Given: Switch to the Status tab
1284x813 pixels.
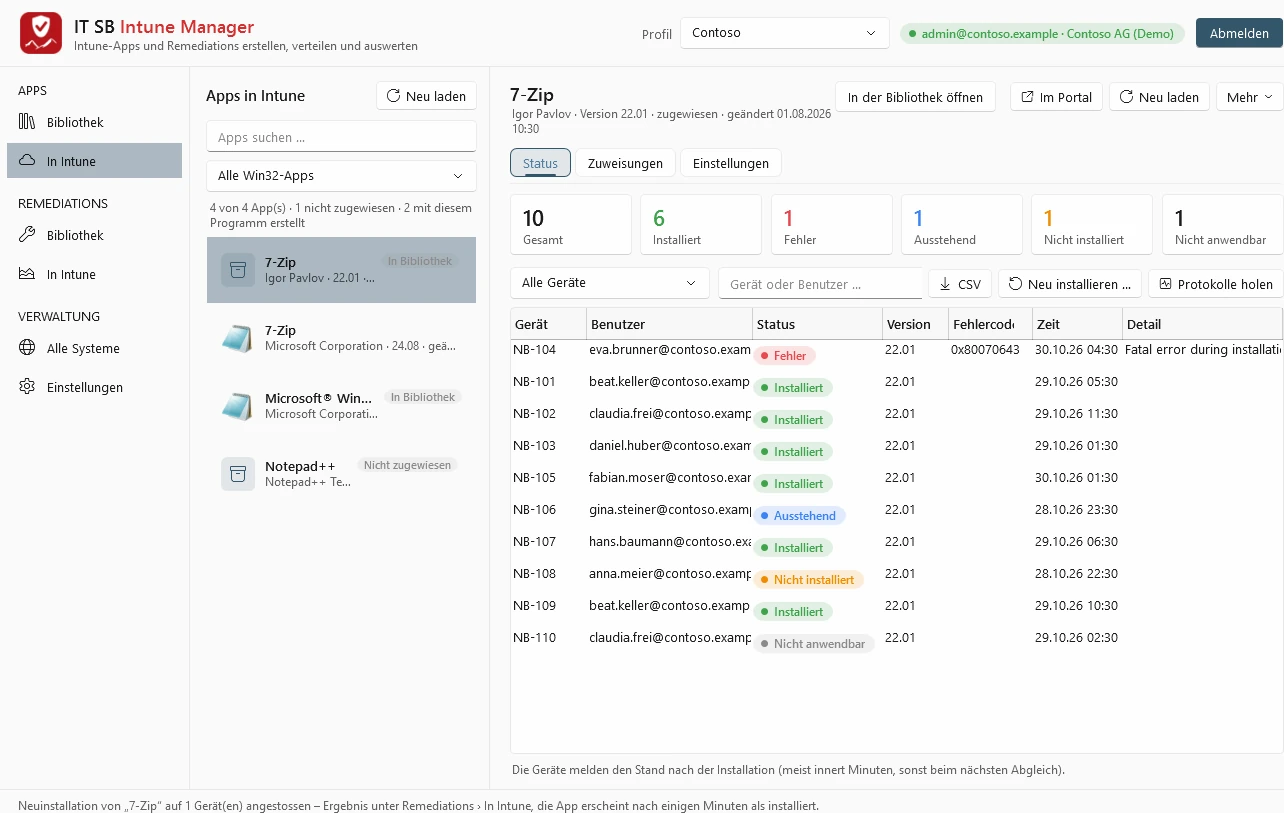Looking at the screenshot, I should click(540, 163).
